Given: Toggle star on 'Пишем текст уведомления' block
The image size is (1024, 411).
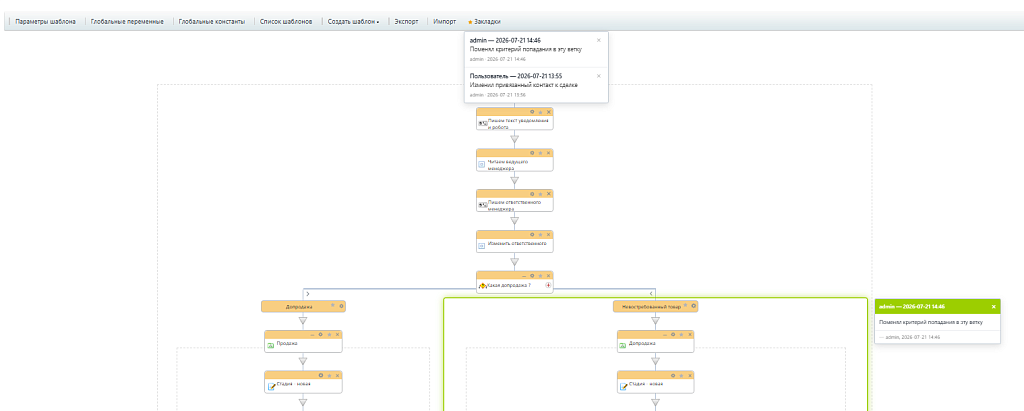Looking at the screenshot, I should pyautogui.click(x=541, y=112).
